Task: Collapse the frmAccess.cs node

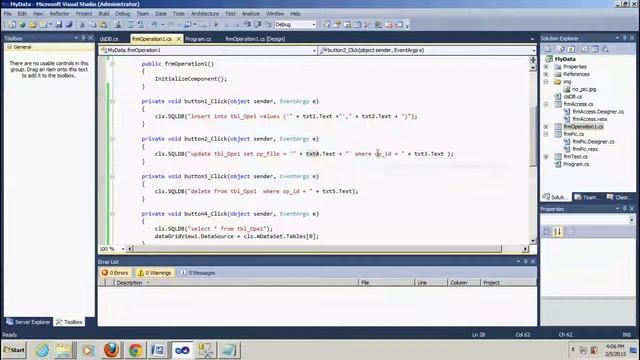Action: [x=546, y=104]
